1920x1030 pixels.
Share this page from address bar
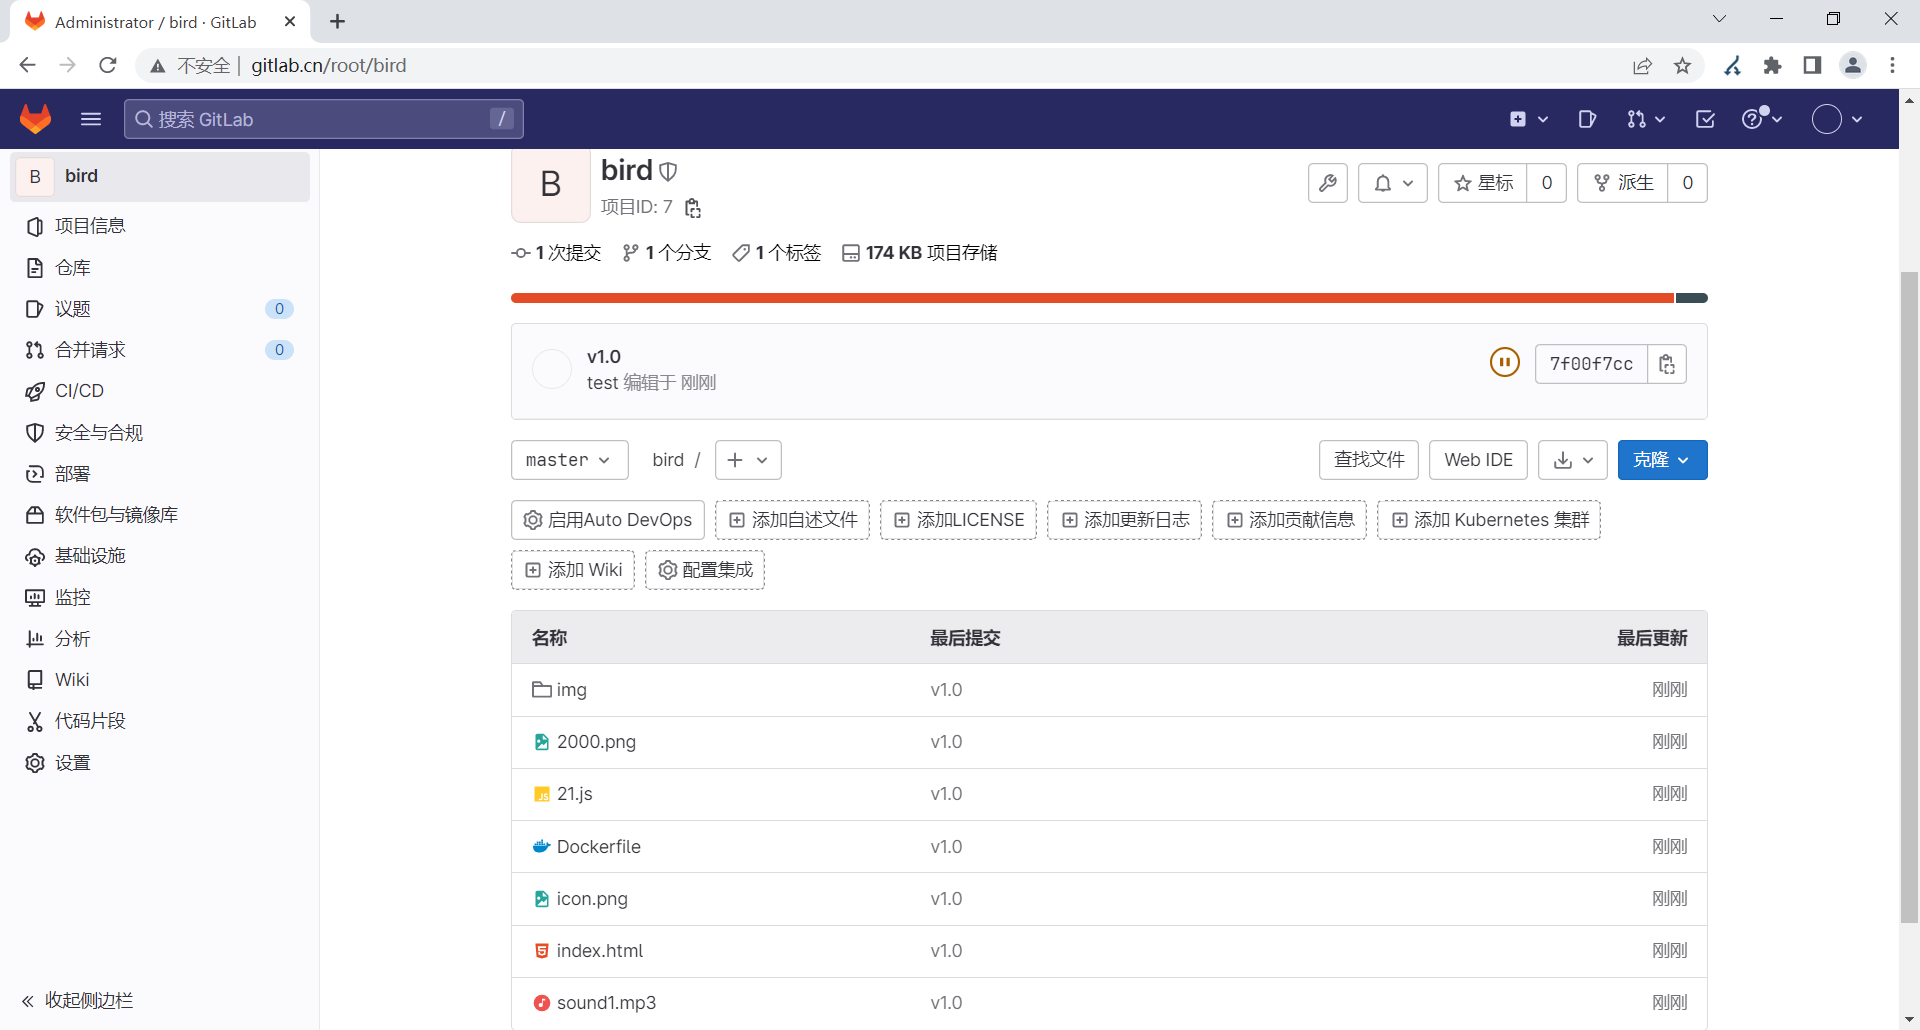point(1642,65)
